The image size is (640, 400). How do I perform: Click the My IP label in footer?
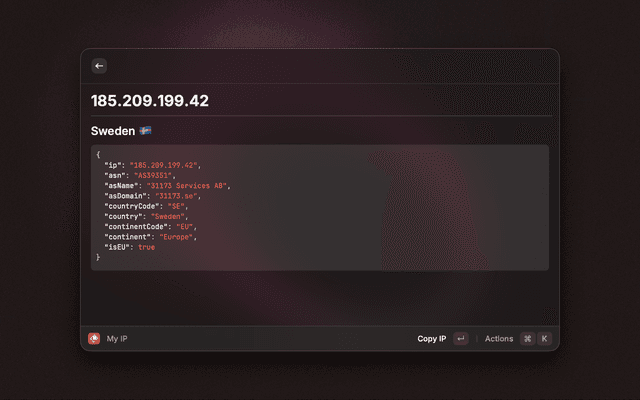point(117,339)
